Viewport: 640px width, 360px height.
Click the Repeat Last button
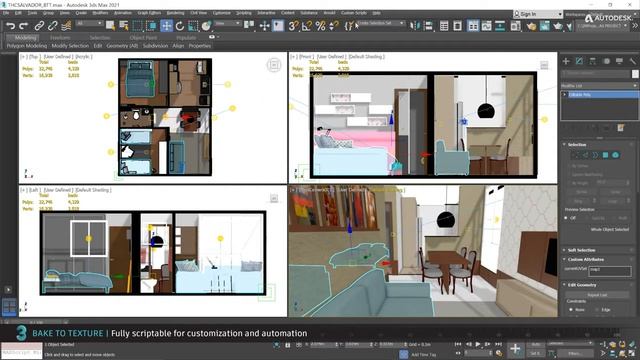(x=597, y=295)
